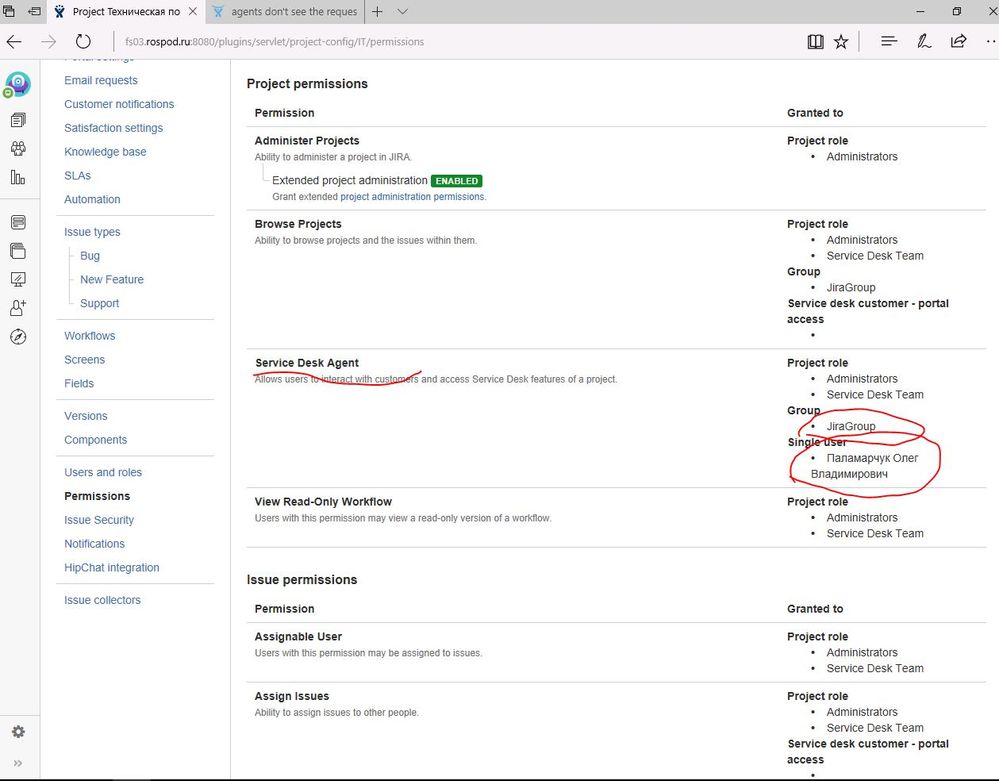This screenshot has height=781, width=999.
Task: Click the address bar URL
Action: coord(275,42)
